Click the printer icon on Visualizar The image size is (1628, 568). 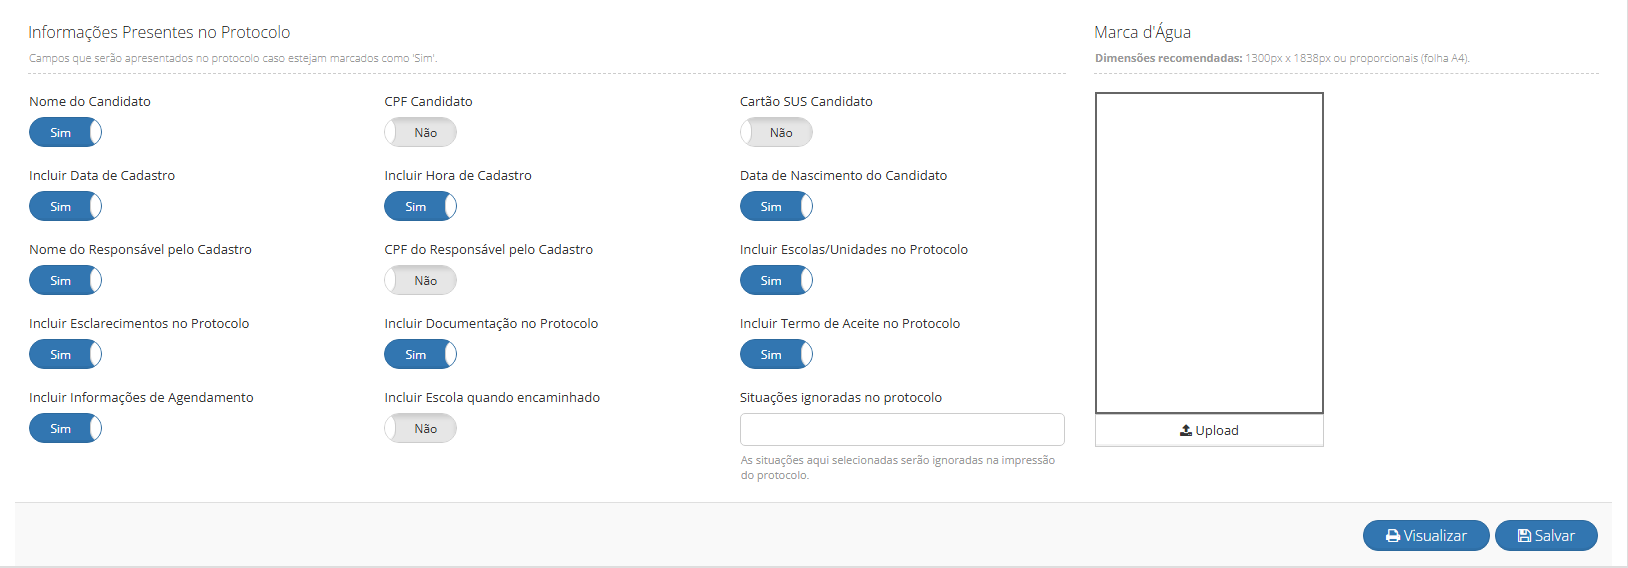coord(1393,536)
